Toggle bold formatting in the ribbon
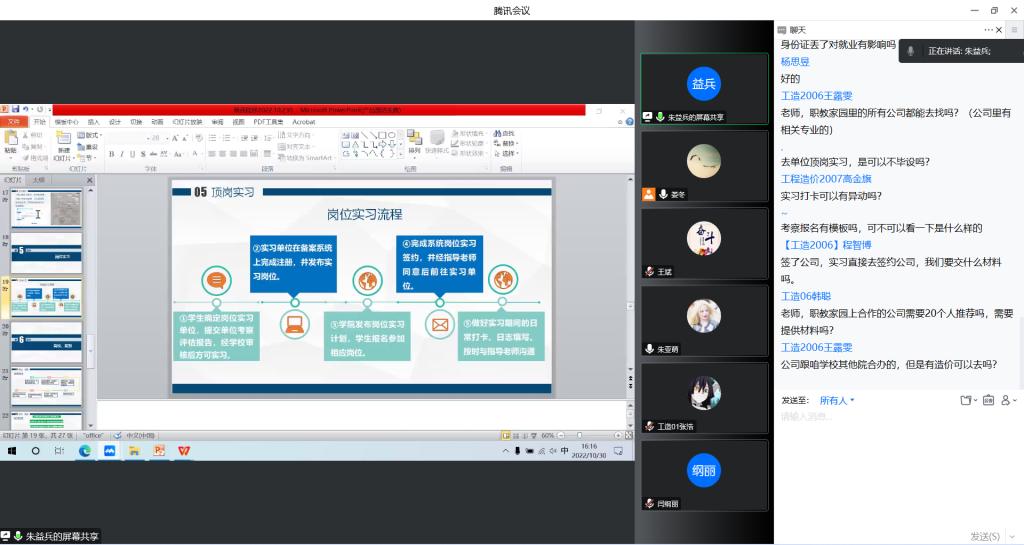The height and width of the screenshot is (545, 1024). tap(111, 154)
